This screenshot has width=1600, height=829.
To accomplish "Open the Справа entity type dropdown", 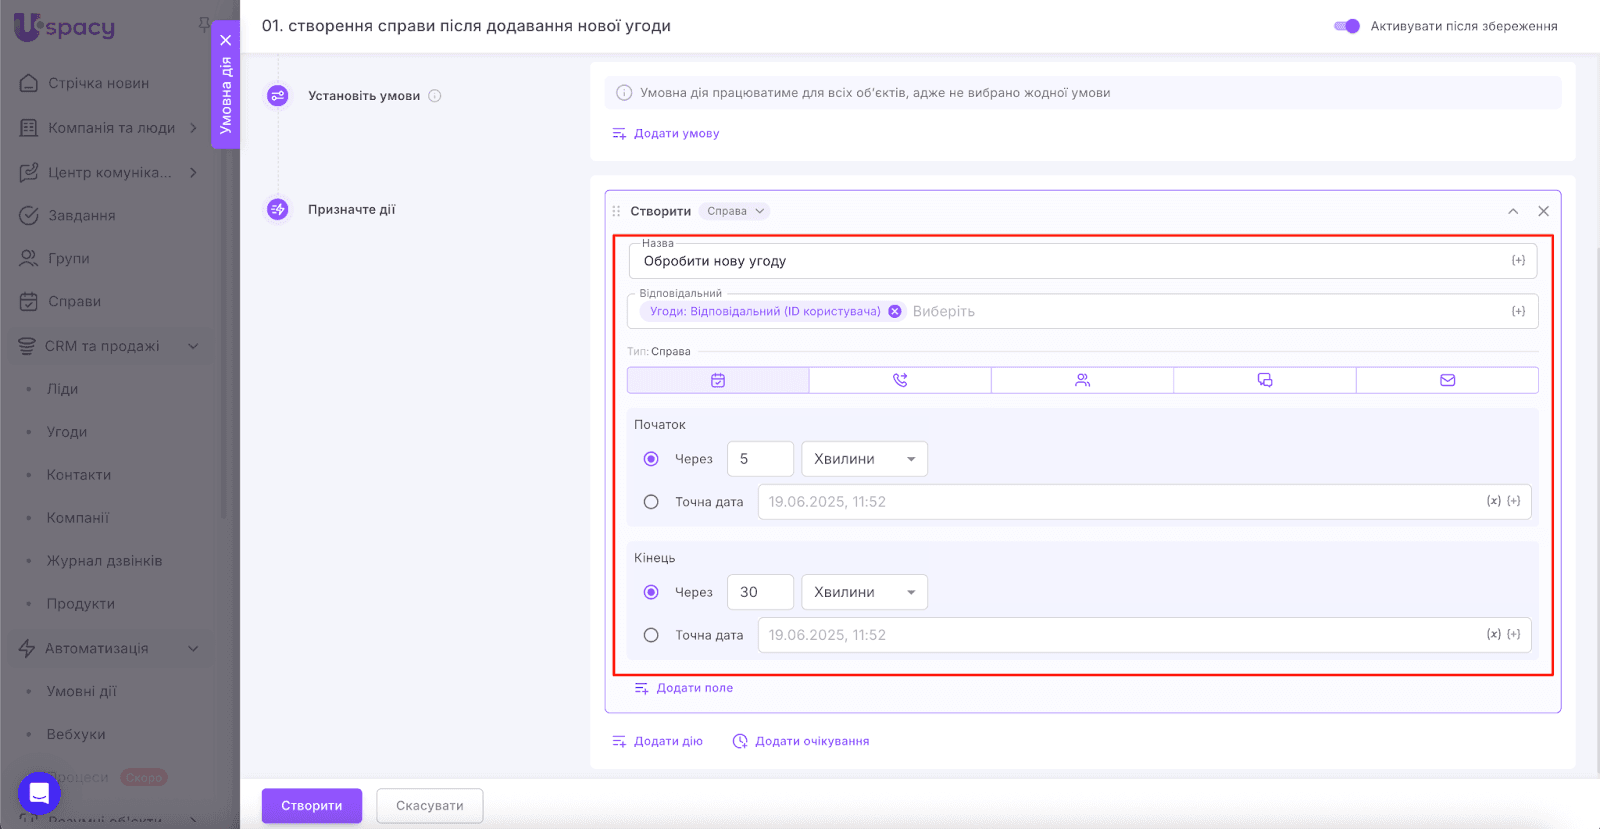I will (x=734, y=211).
